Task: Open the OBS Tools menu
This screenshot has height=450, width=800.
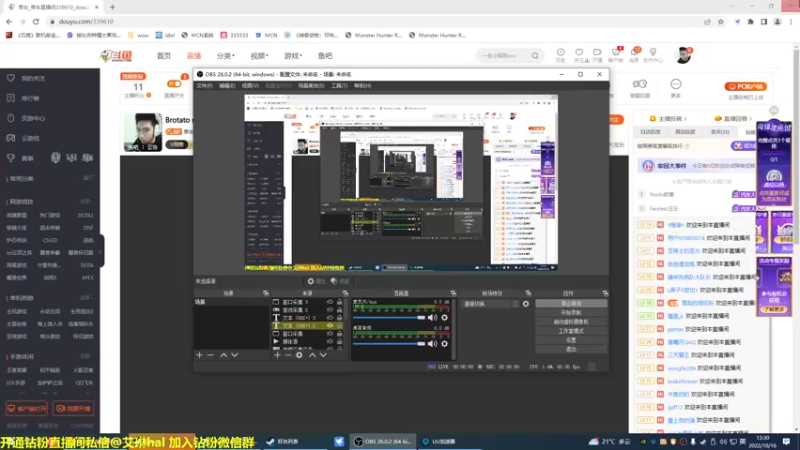Action: click(339, 86)
